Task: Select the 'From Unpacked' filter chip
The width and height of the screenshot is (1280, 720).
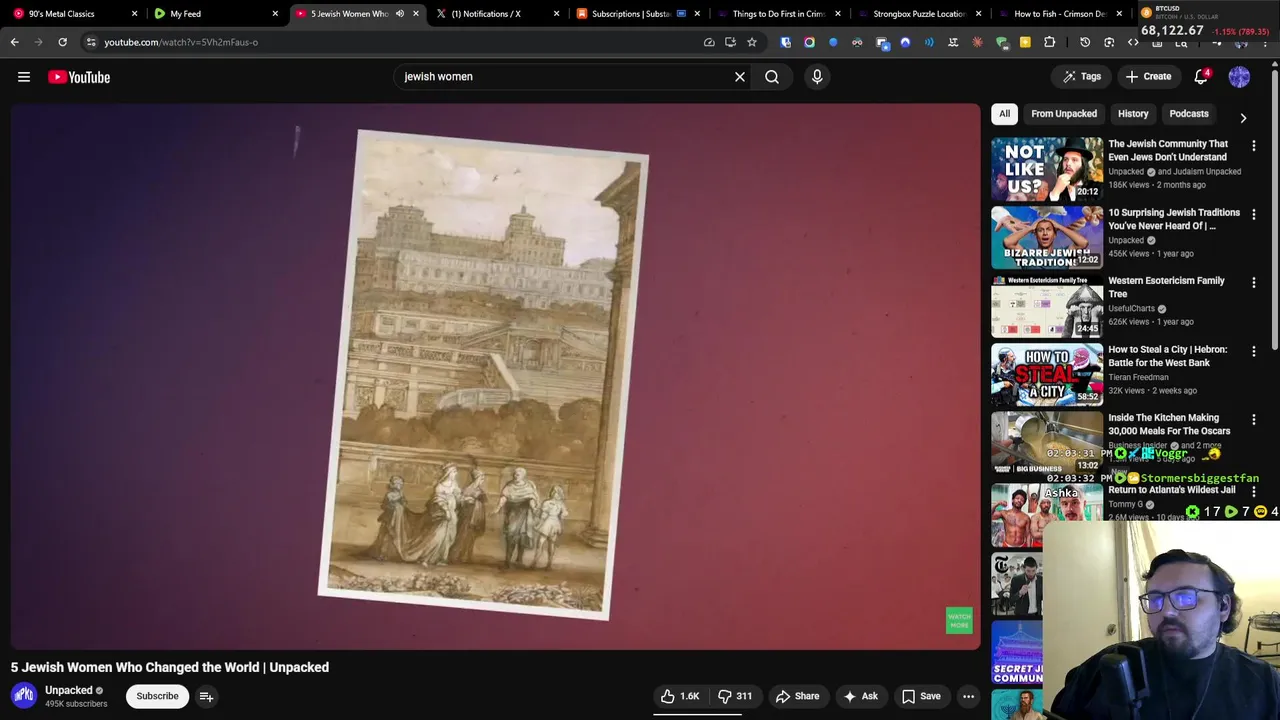Action: 1064,114
